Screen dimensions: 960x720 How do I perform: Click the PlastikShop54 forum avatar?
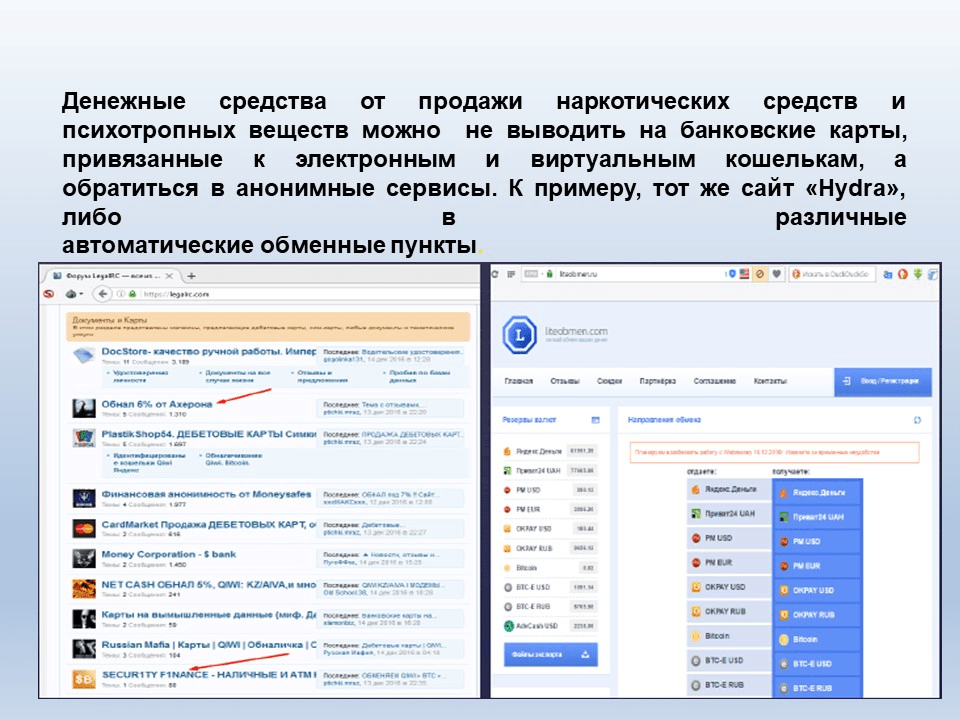(84, 438)
